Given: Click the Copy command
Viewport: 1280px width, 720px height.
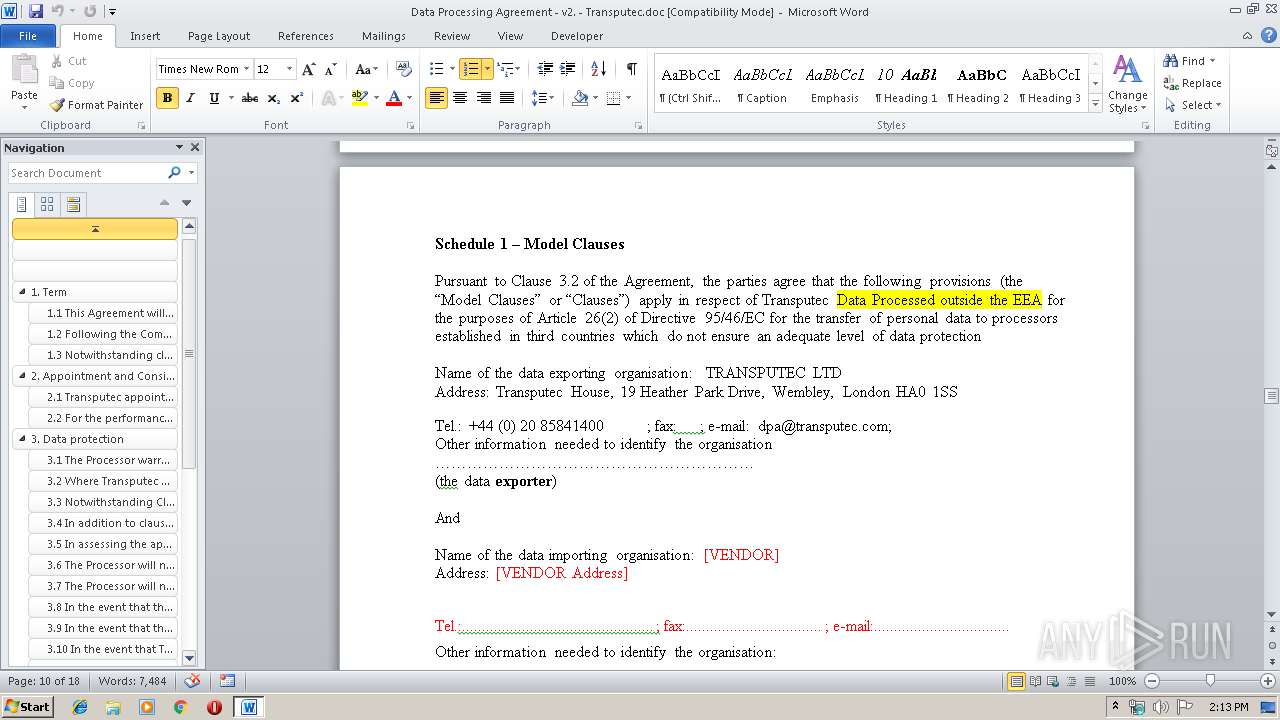Looking at the screenshot, I should tap(72, 83).
